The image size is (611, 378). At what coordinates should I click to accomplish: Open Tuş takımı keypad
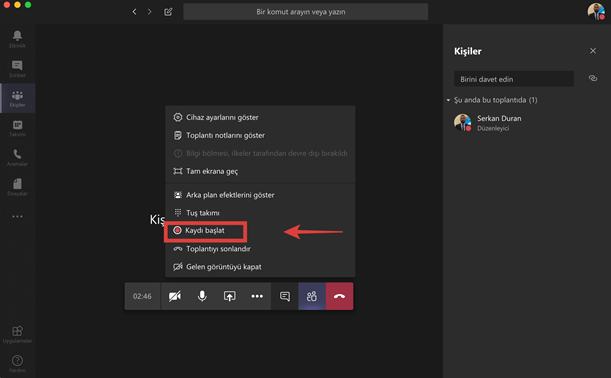260,213
